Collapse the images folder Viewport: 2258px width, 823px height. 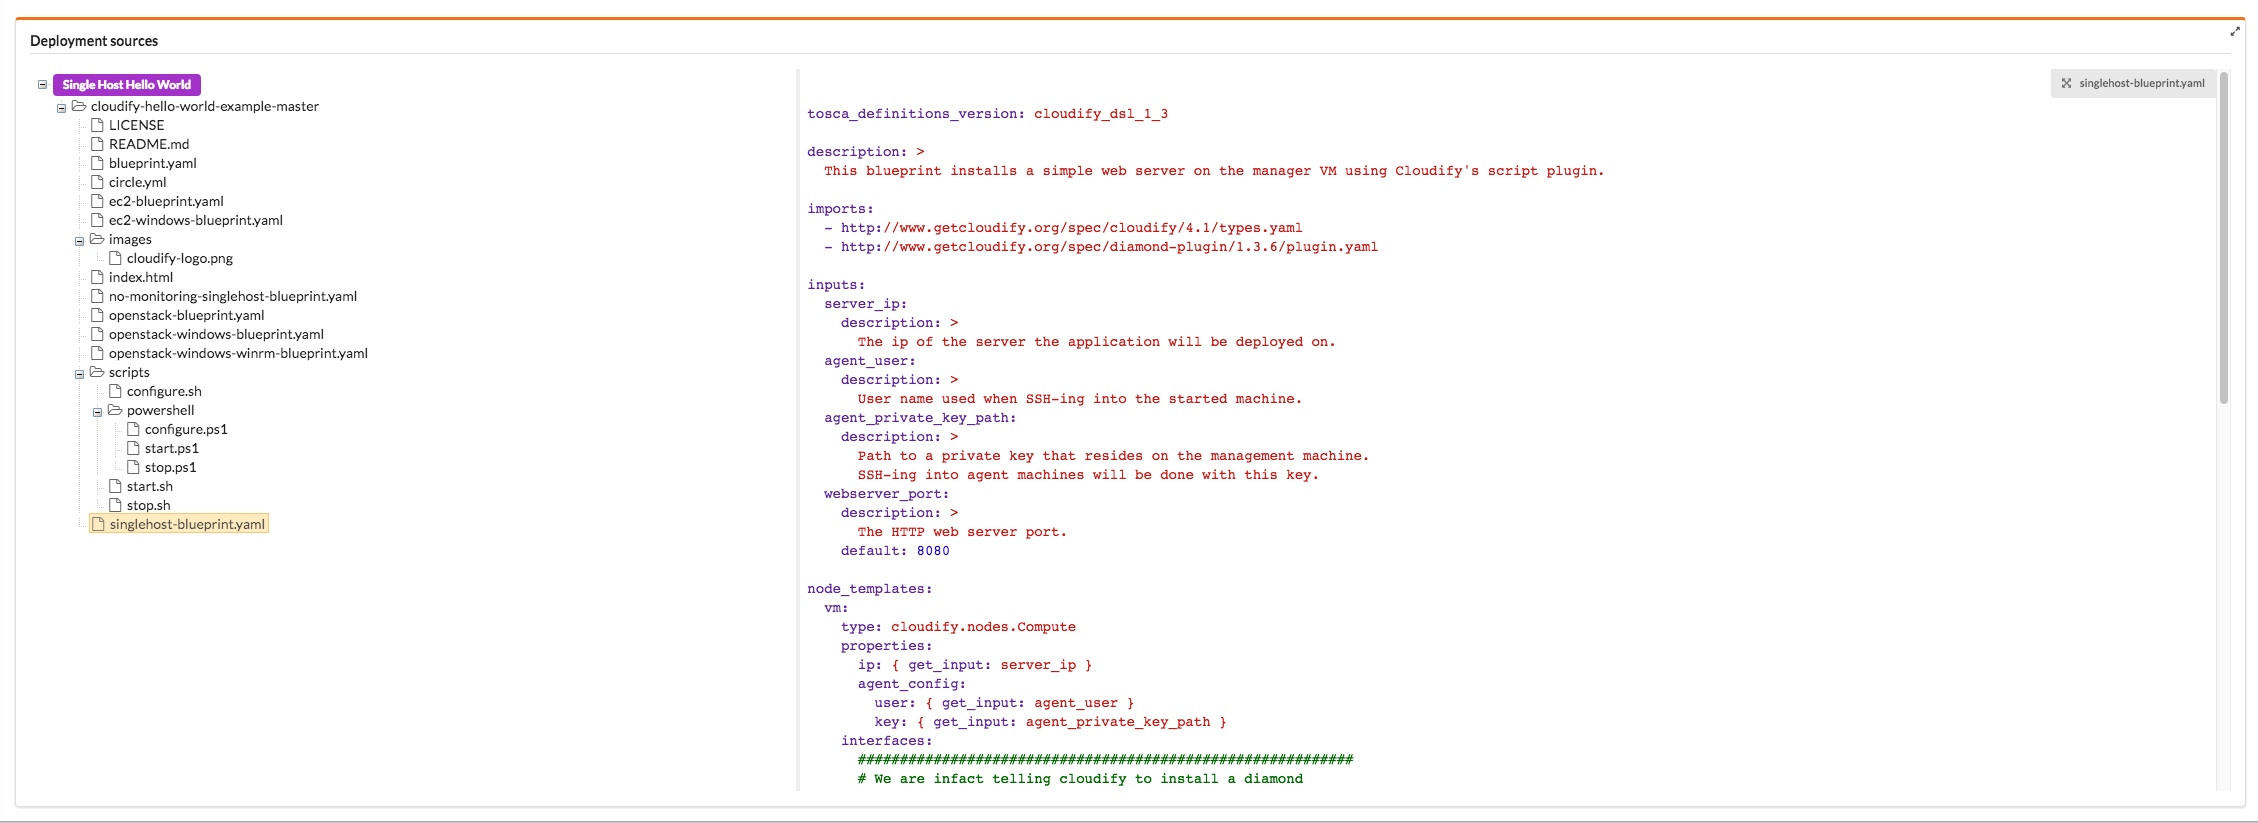[79, 241]
